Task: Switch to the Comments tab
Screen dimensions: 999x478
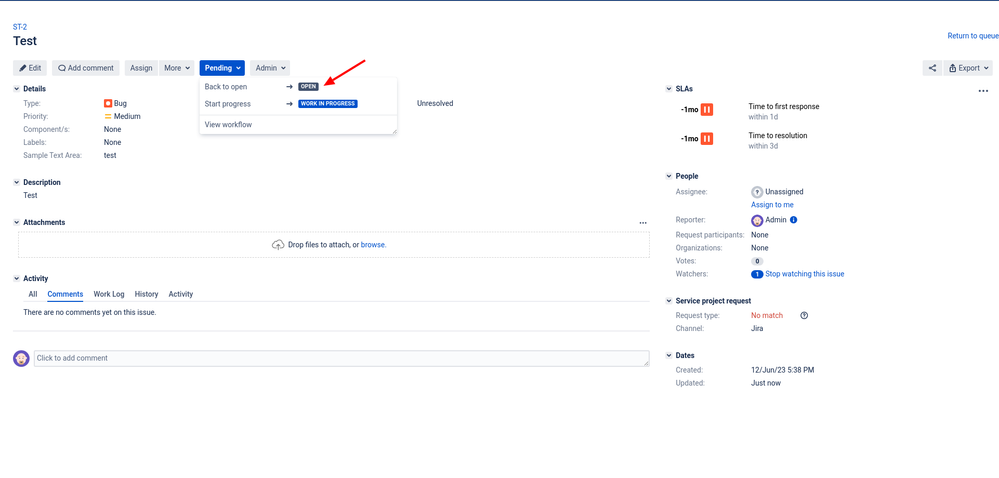Action: 65,294
